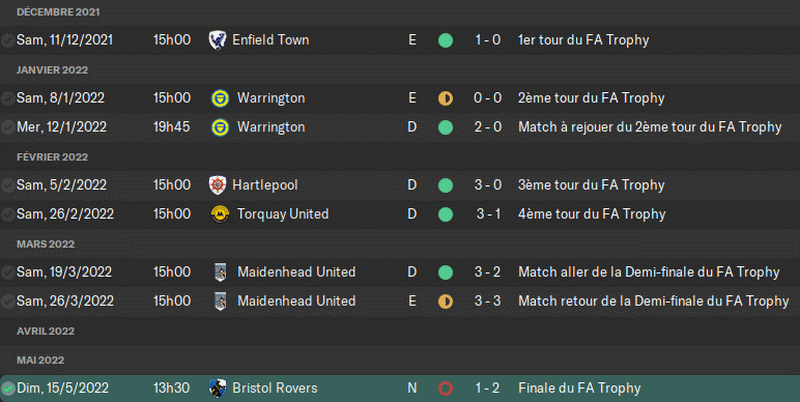Click the Torquay United crest icon
800x402 pixels.
(218, 214)
